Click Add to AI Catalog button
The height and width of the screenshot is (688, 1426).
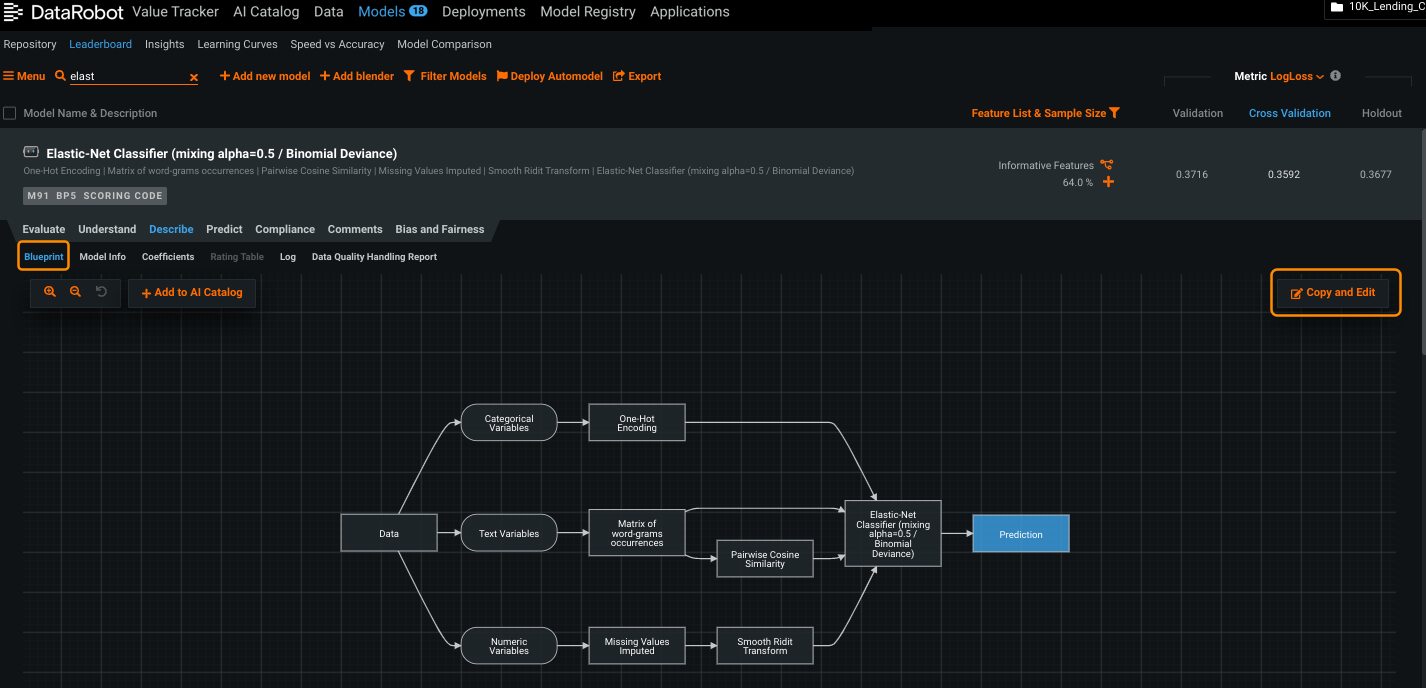pyautogui.click(x=192, y=292)
